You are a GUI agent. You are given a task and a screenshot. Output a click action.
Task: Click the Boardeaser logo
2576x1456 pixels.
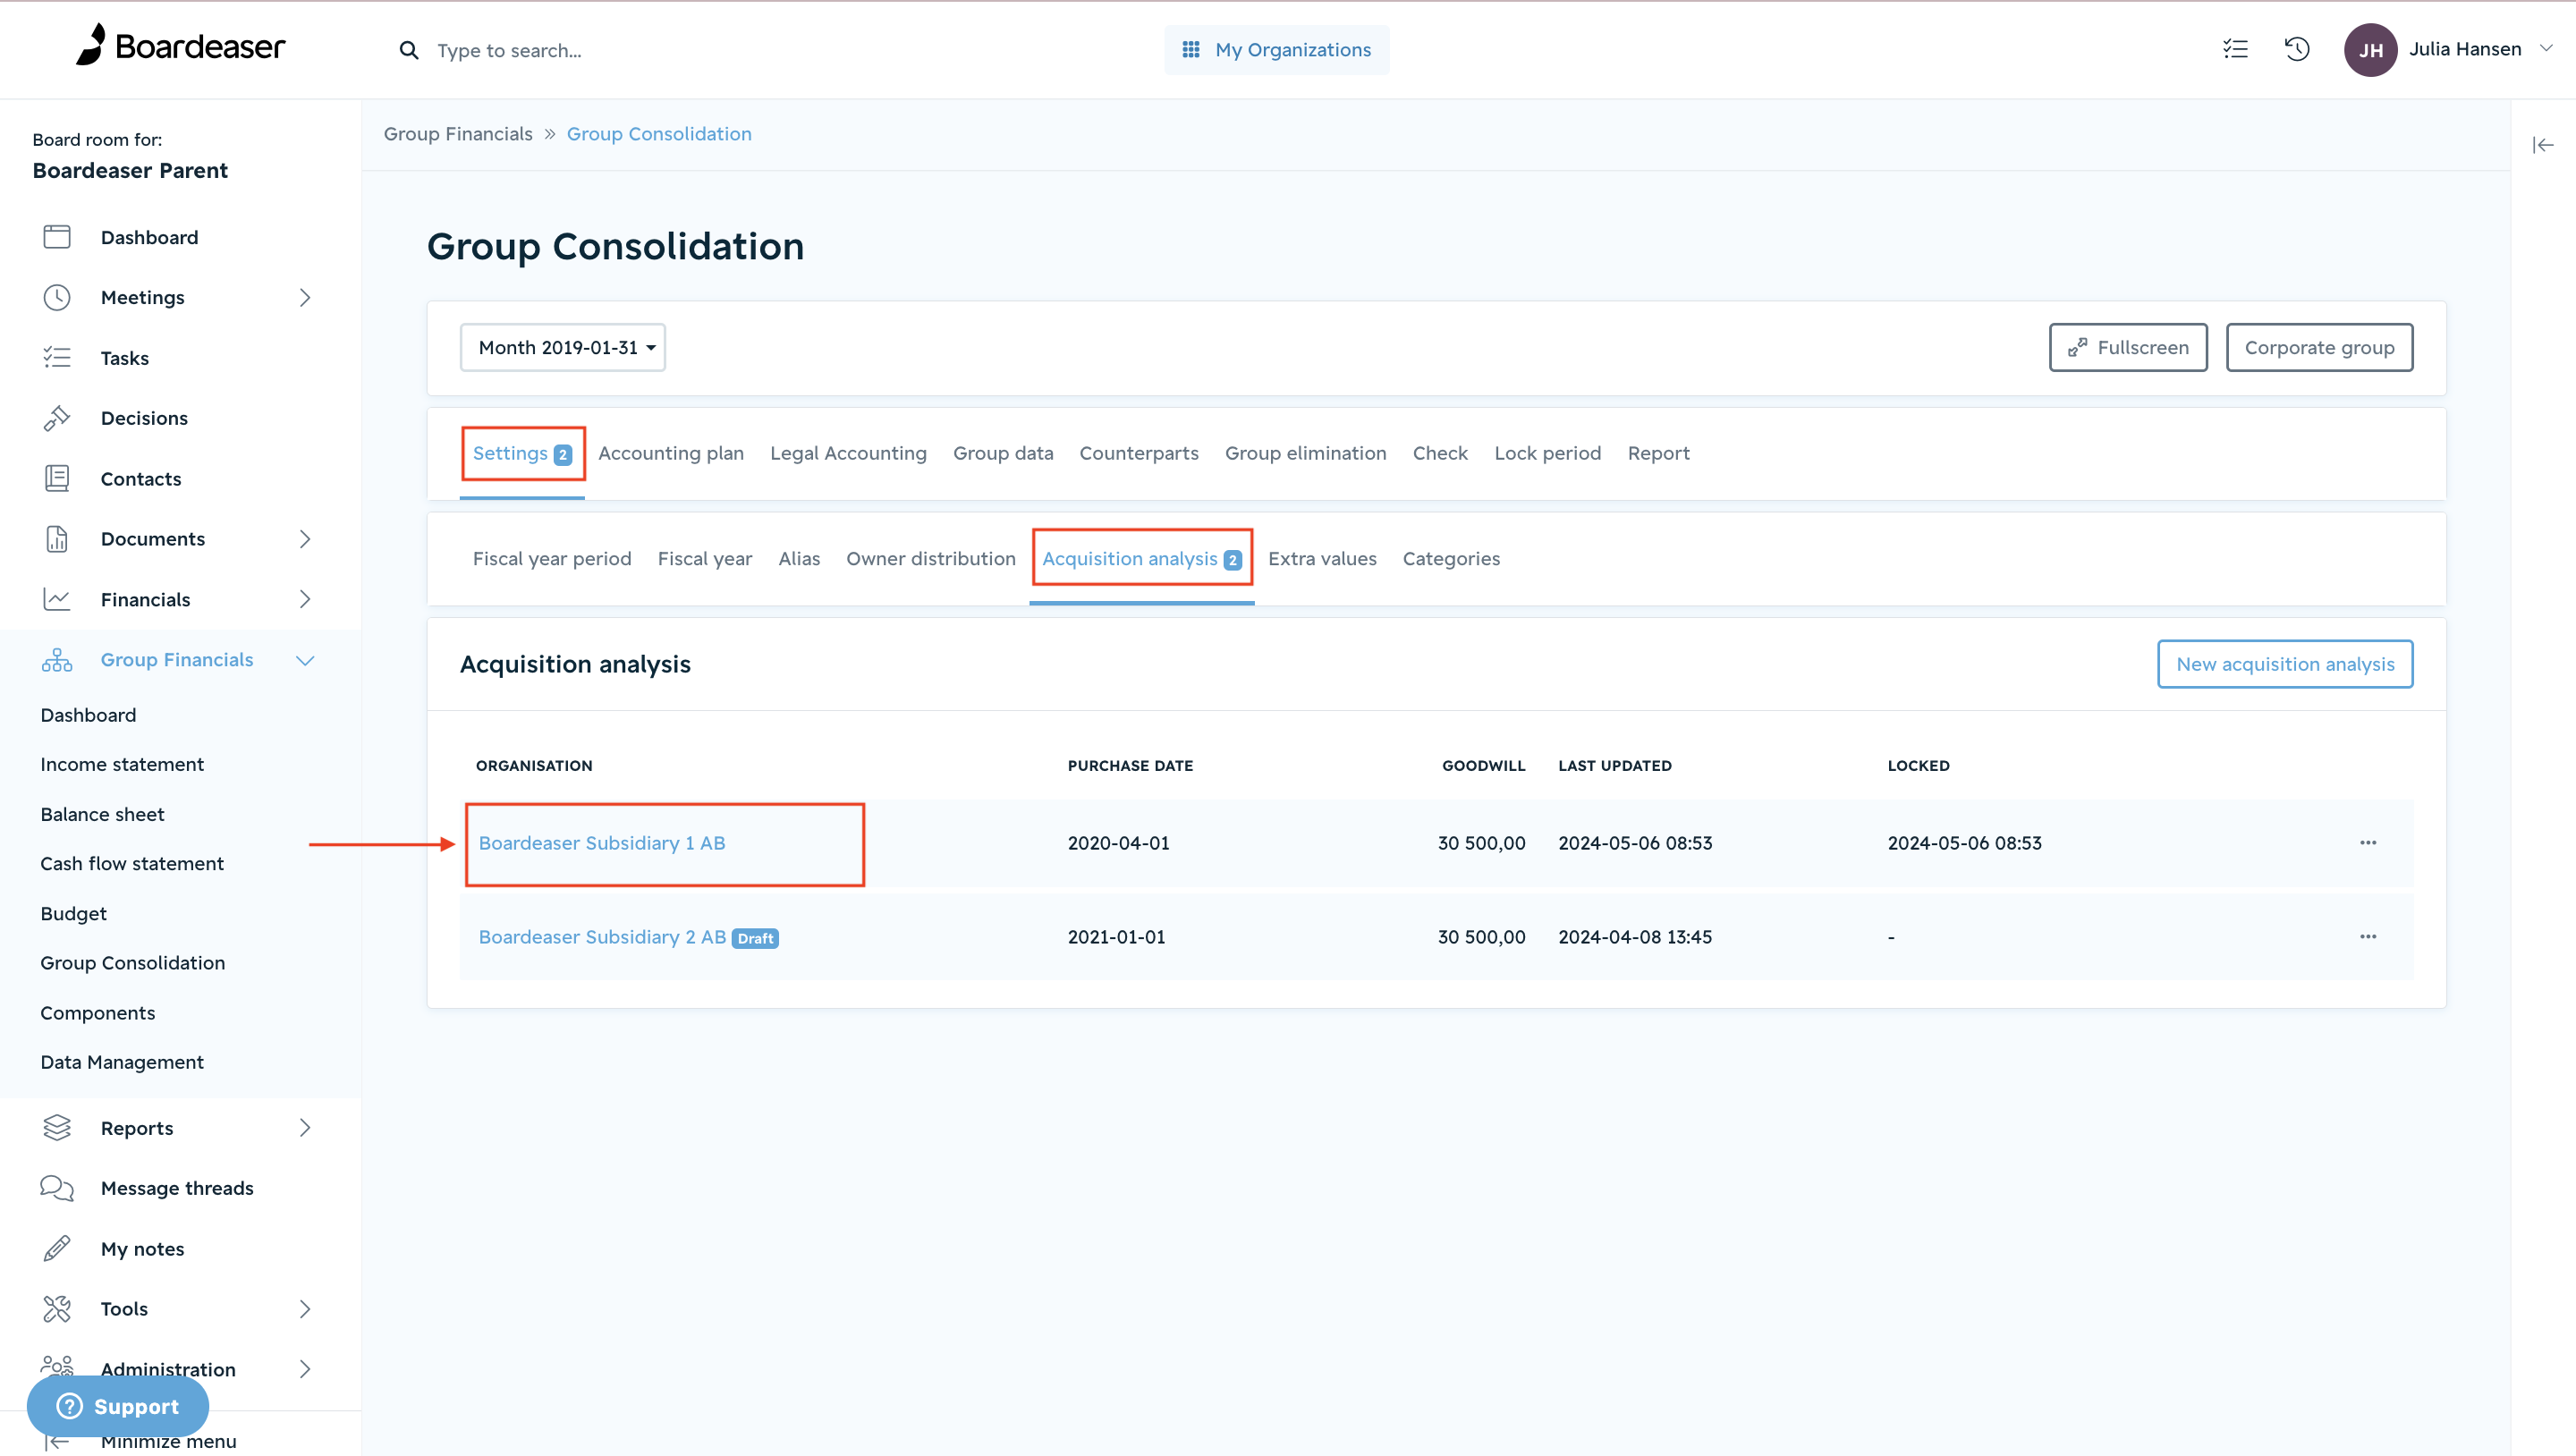tap(181, 46)
